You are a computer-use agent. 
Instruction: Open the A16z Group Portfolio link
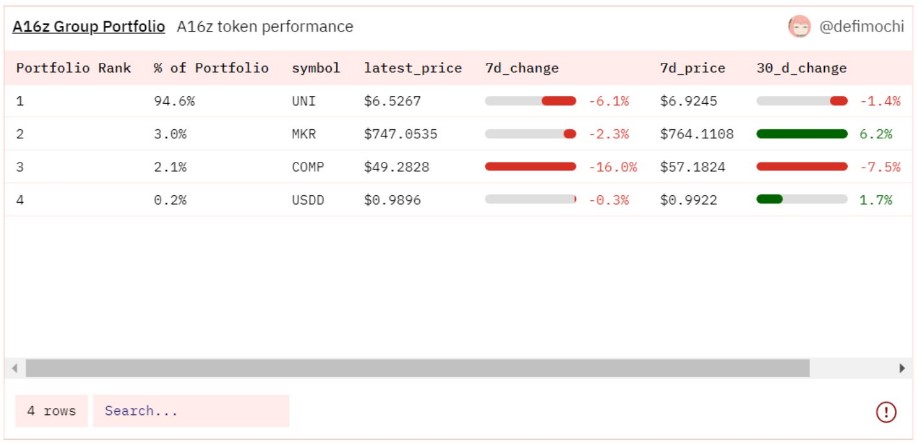[89, 27]
